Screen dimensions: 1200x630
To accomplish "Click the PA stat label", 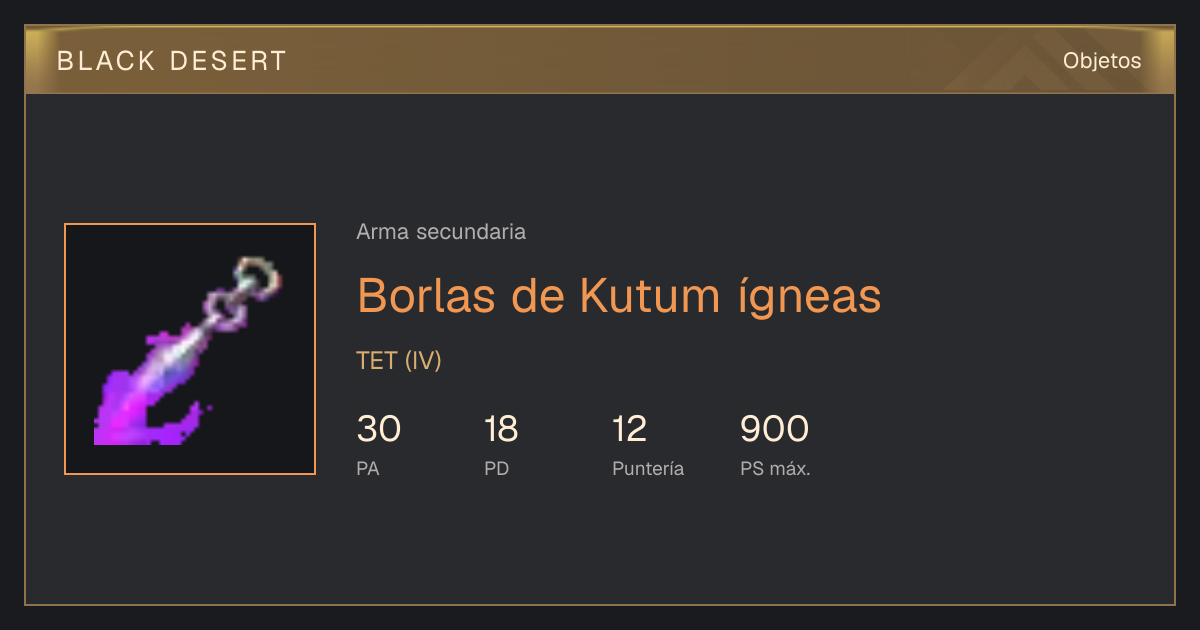I will click(368, 468).
